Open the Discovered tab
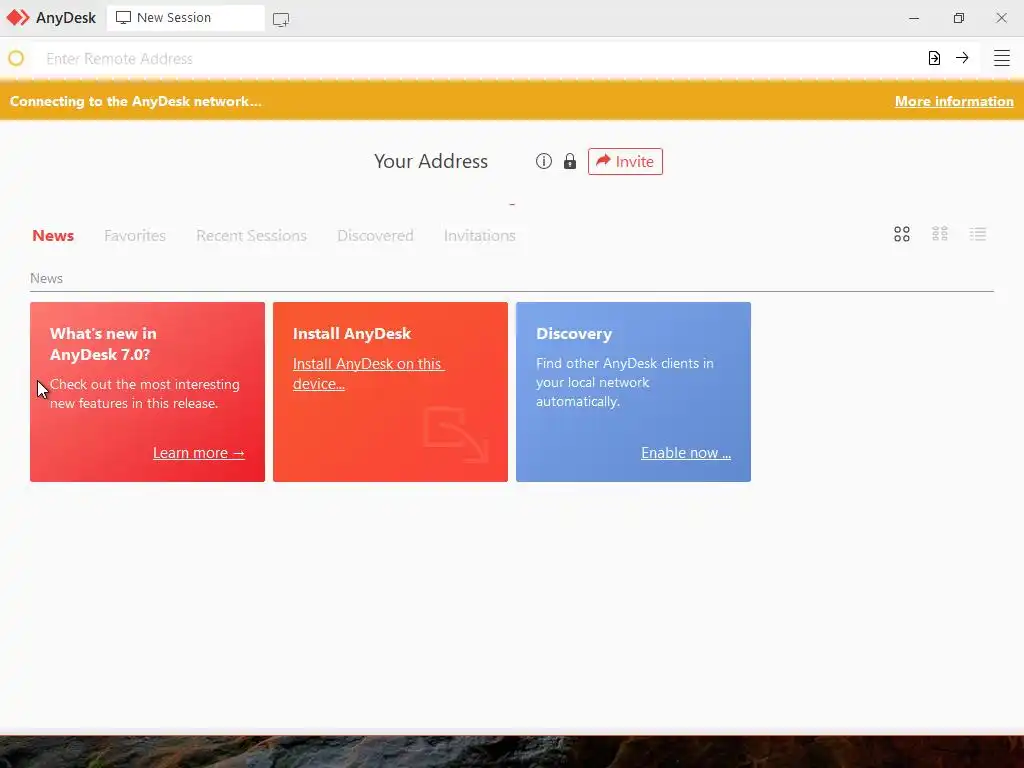Viewport: 1024px width, 768px height. 375,236
